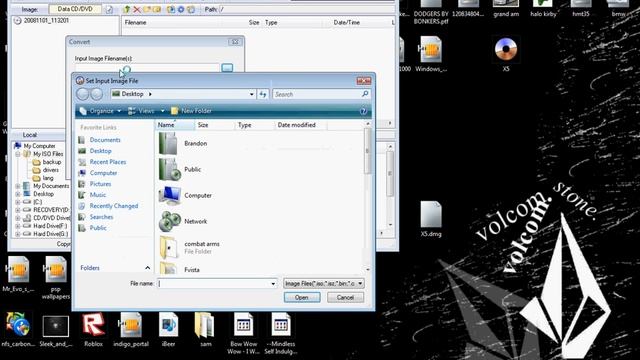The height and width of the screenshot is (360, 640).
Task: Select My Computer in Local tree
Action: (35, 146)
